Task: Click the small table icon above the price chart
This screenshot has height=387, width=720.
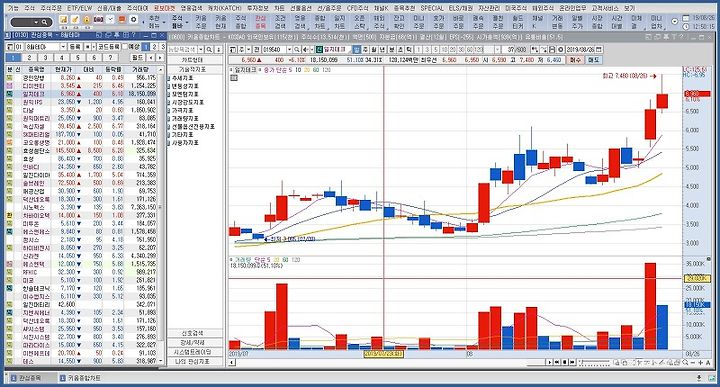Action: [x=234, y=78]
